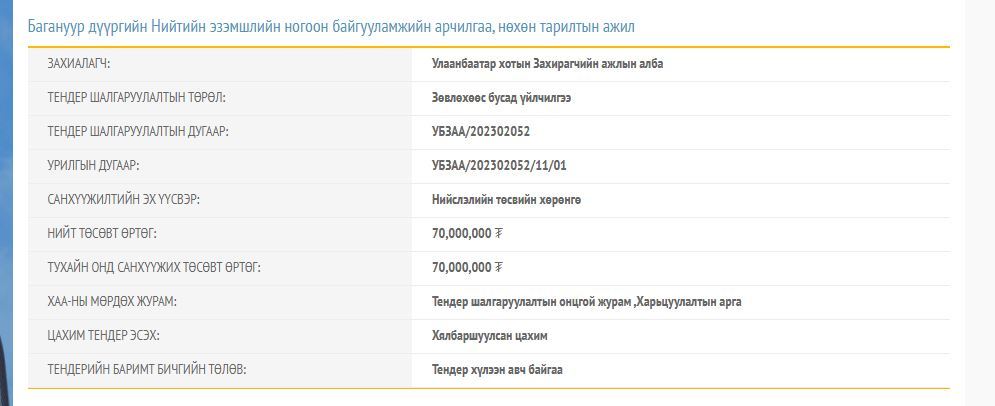The image size is (995, 406).
Task: Click the 70,000,000 ₮ amount beside "ТУХАЙН ОНД САНХҮҮЖИХ"
Action: click(x=467, y=268)
